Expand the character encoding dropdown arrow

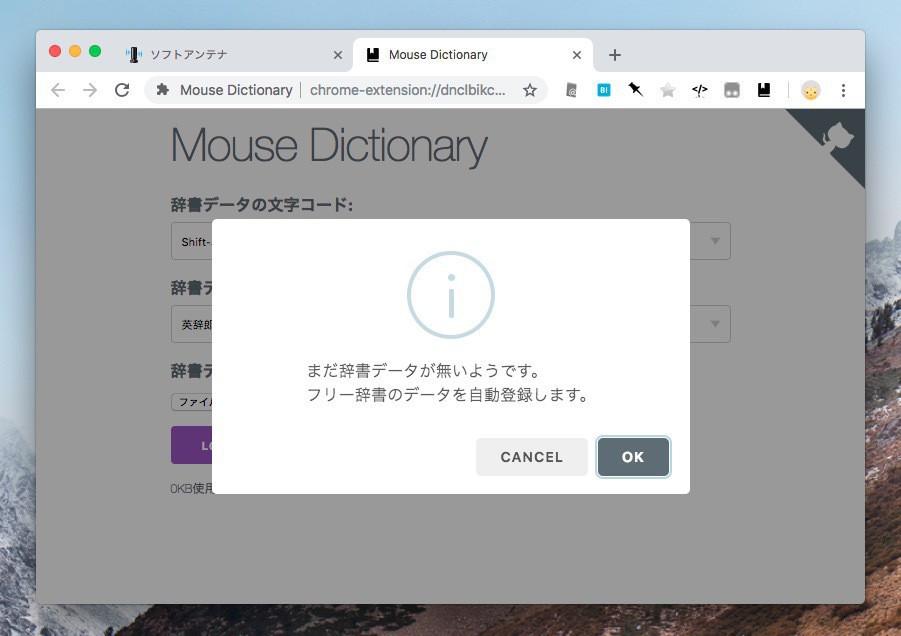(715, 241)
